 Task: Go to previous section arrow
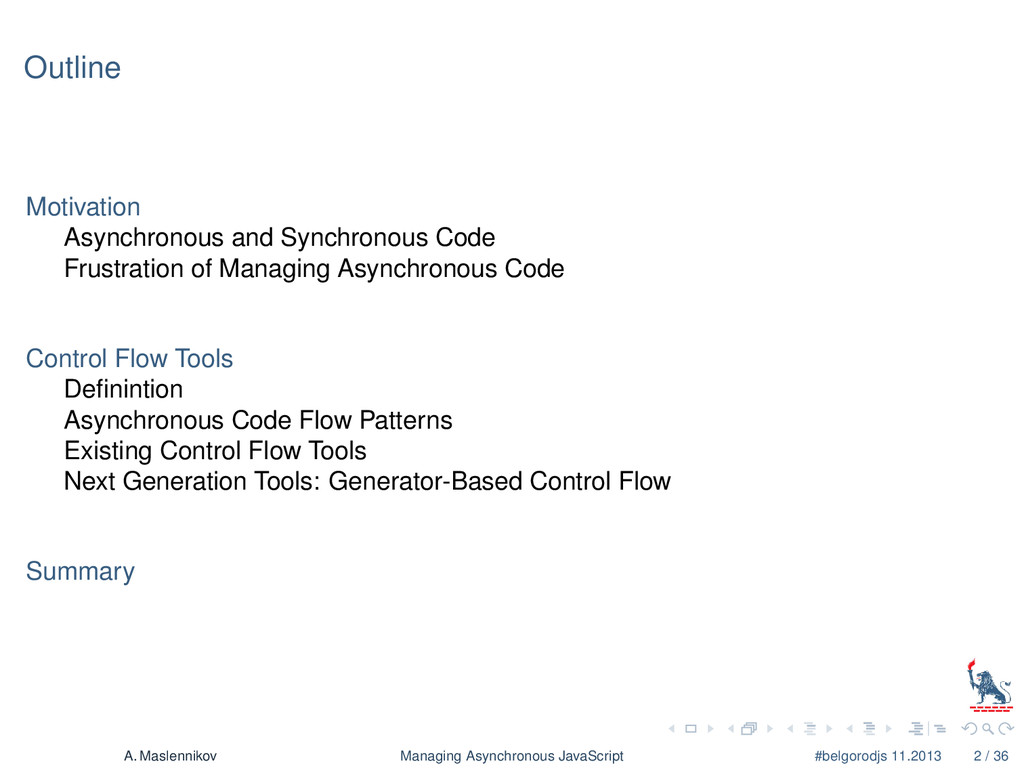pos(850,729)
